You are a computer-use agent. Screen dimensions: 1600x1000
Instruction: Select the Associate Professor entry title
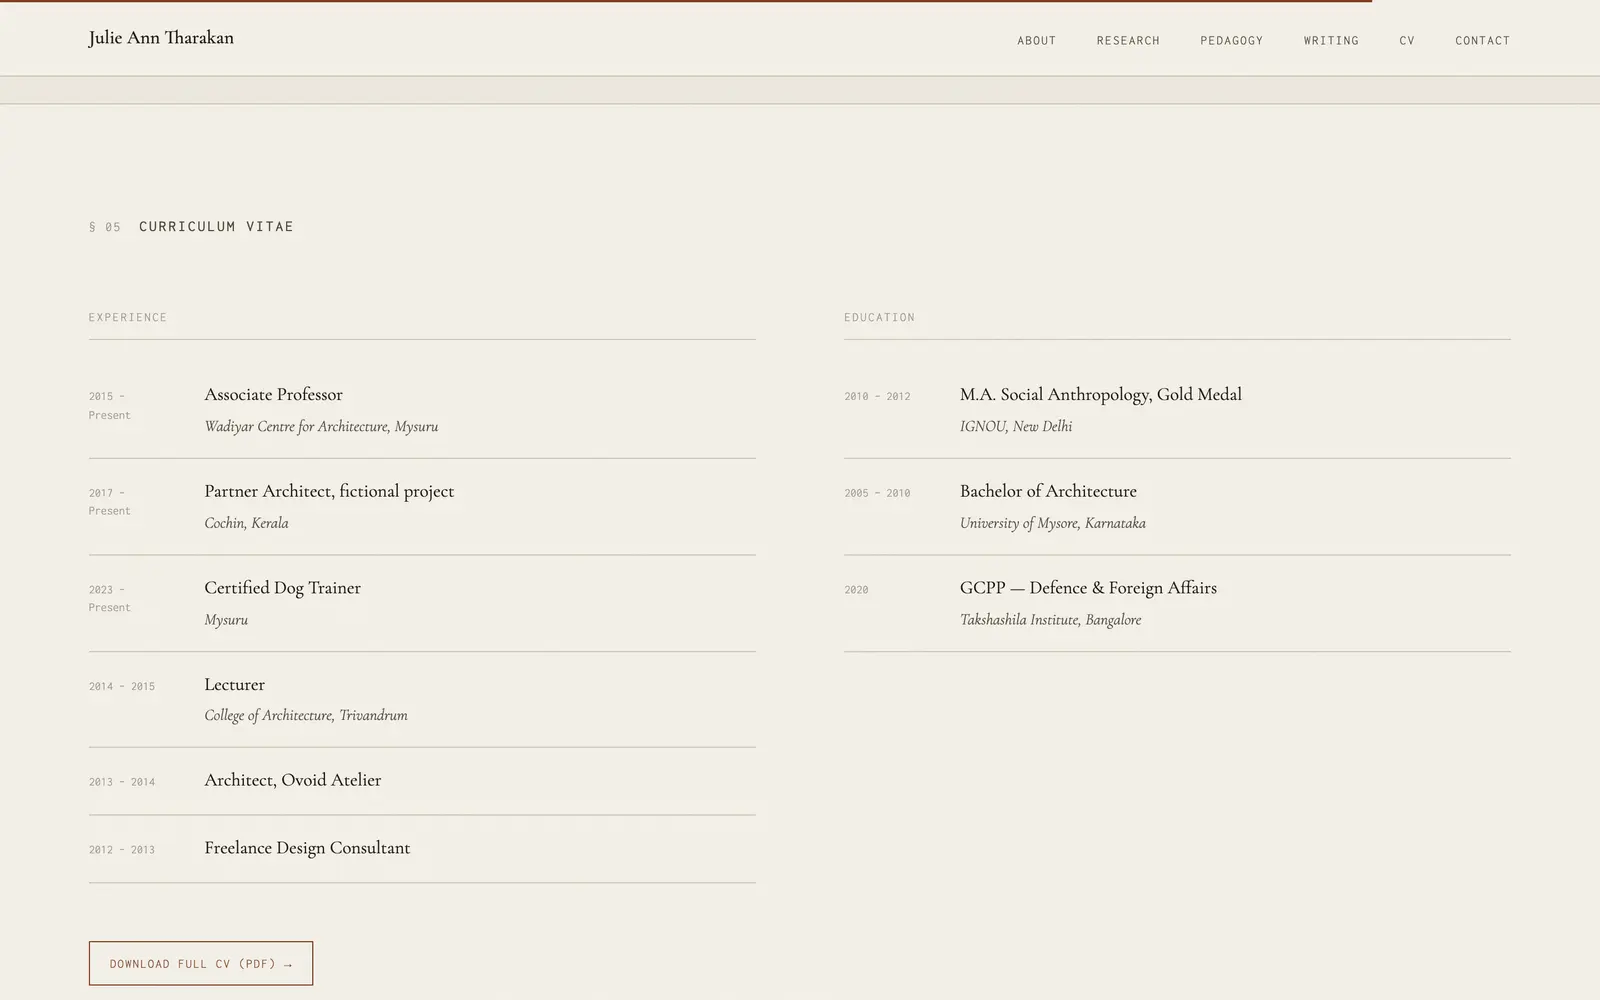click(273, 395)
